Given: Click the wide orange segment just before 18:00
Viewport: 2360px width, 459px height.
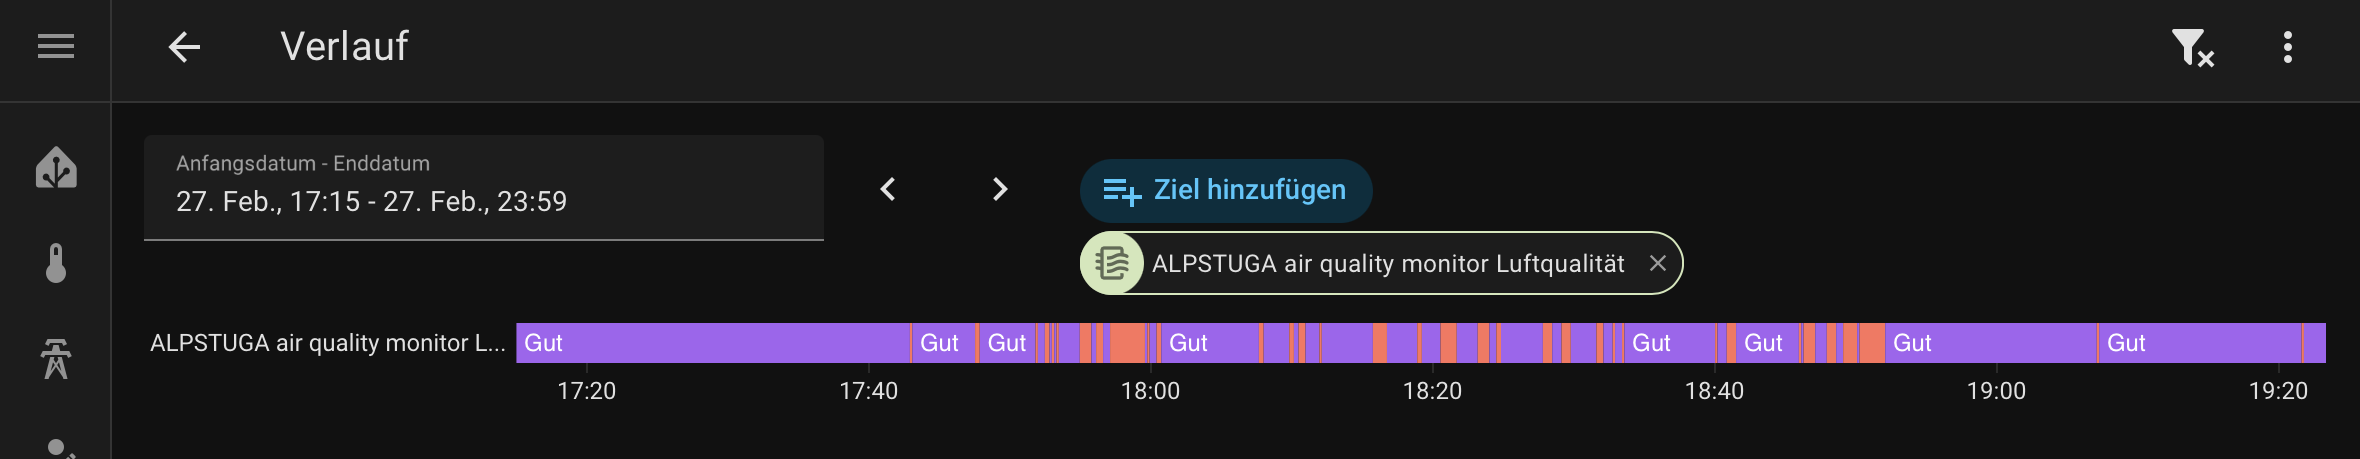Looking at the screenshot, I should (1128, 343).
